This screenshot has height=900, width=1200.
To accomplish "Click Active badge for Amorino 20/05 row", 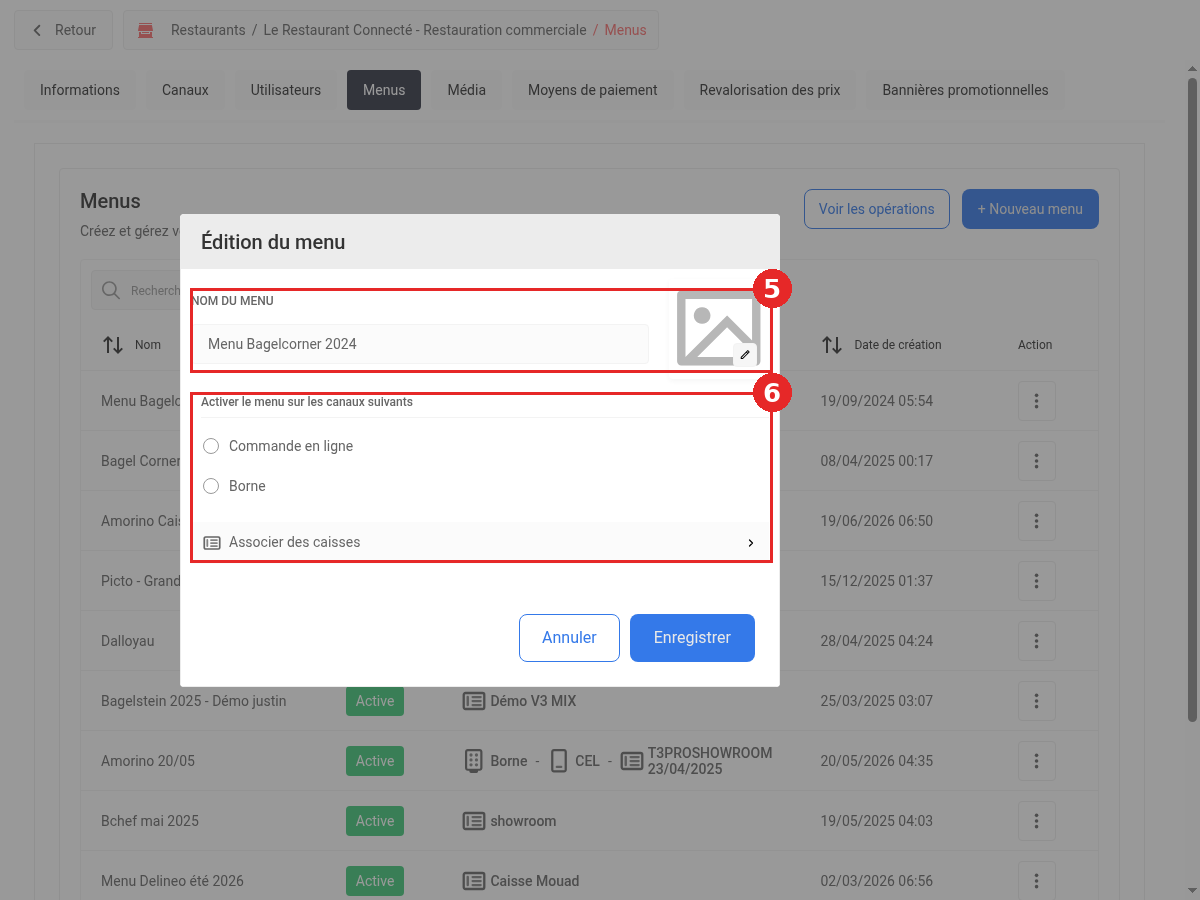I will (375, 761).
